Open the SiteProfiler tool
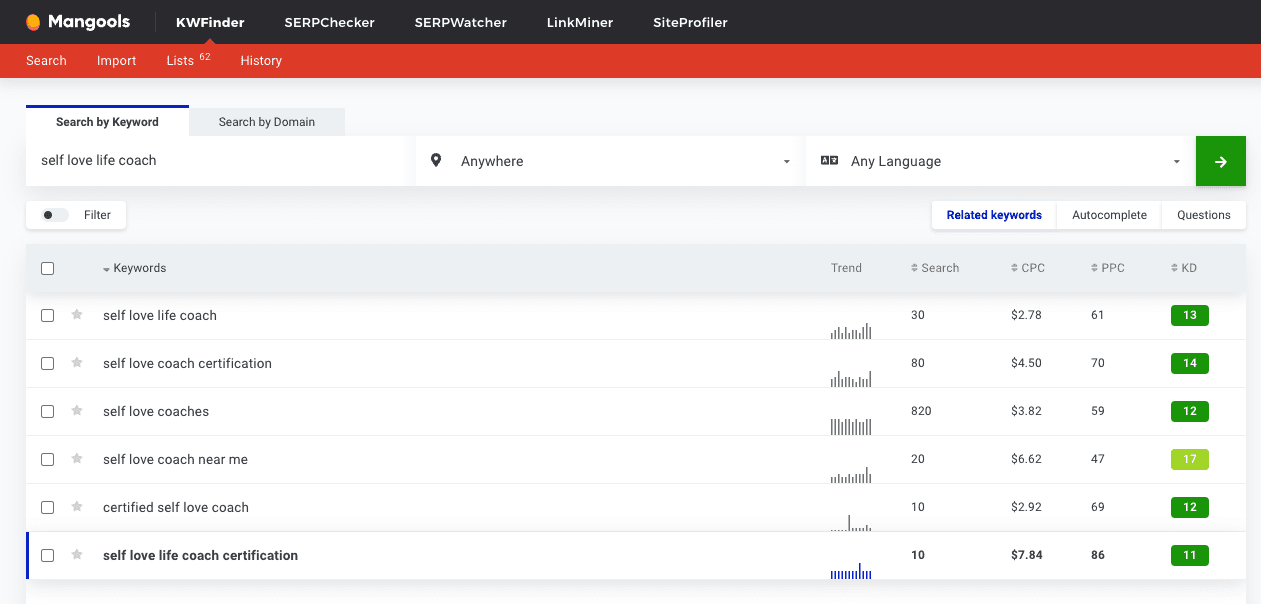The image size is (1261, 604). 690,22
